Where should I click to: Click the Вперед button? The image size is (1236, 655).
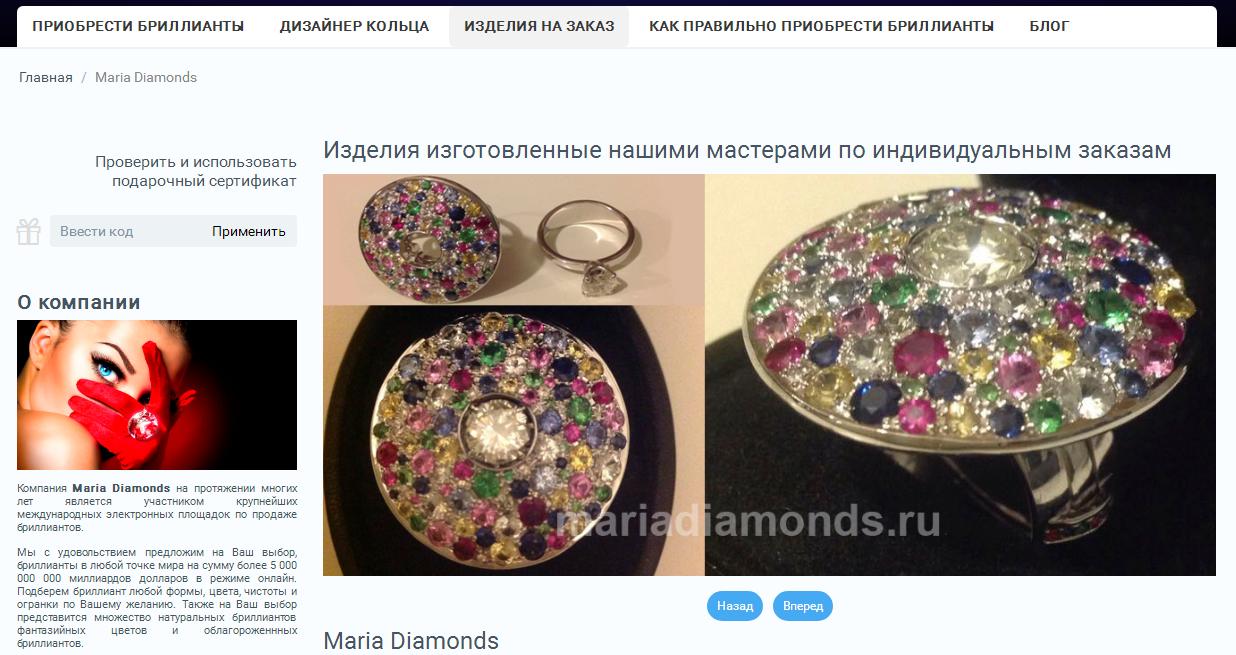803,606
